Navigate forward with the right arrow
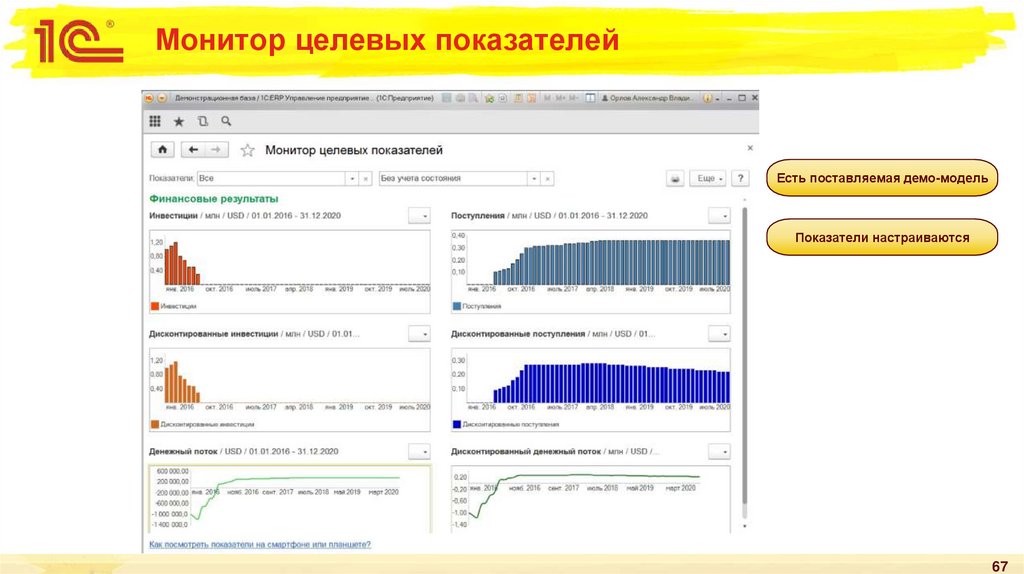This screenshot has width=1024, height=574. pos(216,150)
